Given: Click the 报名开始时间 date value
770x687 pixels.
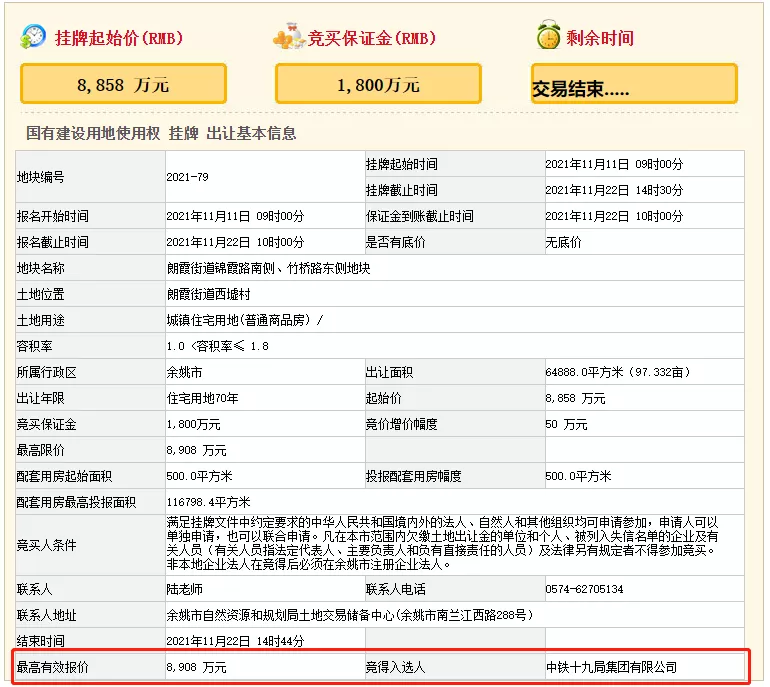Looking at the screenshot, I should (235, 216).
